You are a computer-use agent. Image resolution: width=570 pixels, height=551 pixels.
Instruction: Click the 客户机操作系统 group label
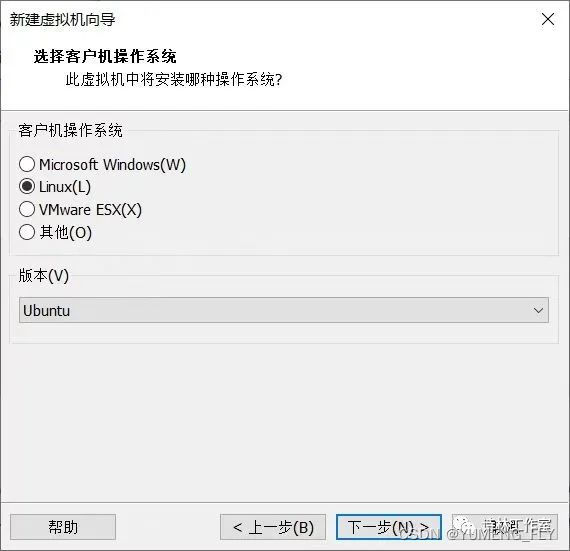click(71, 130)
